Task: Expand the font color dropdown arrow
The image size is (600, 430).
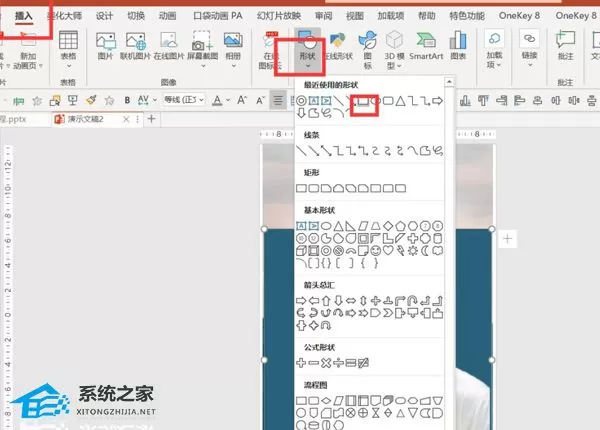Action: point(228,100)
